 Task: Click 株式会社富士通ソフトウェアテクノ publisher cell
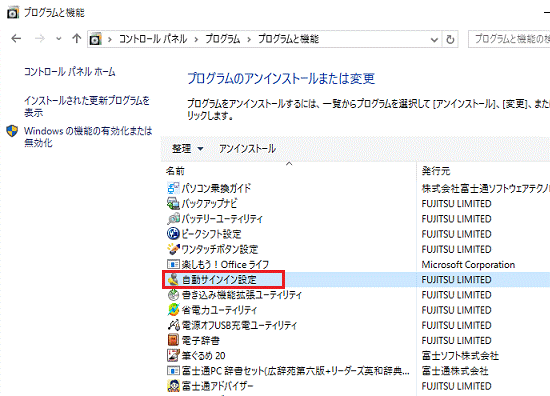pyautogui.click(x=486, y=188)
